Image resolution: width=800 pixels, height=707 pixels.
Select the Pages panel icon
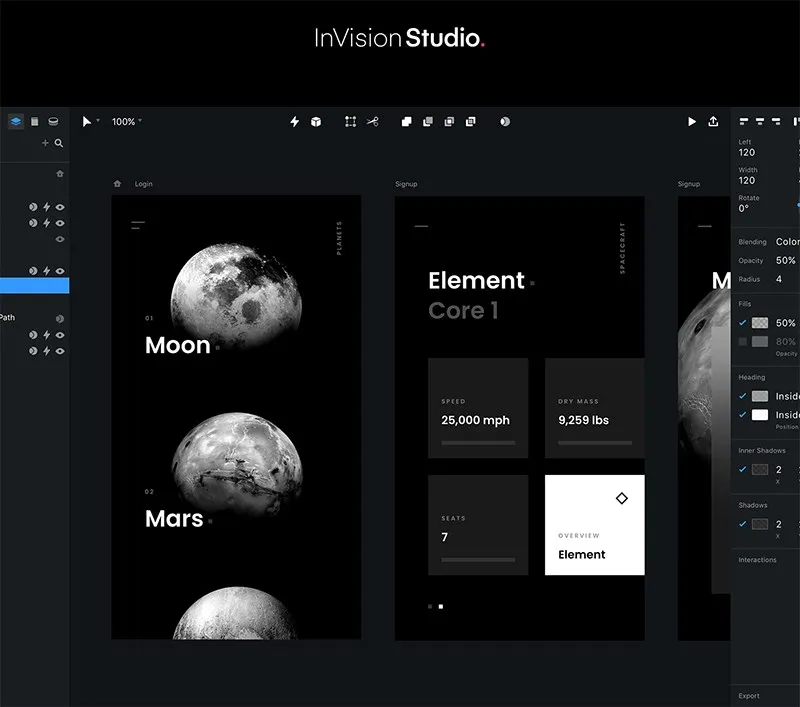coord(34,121)
